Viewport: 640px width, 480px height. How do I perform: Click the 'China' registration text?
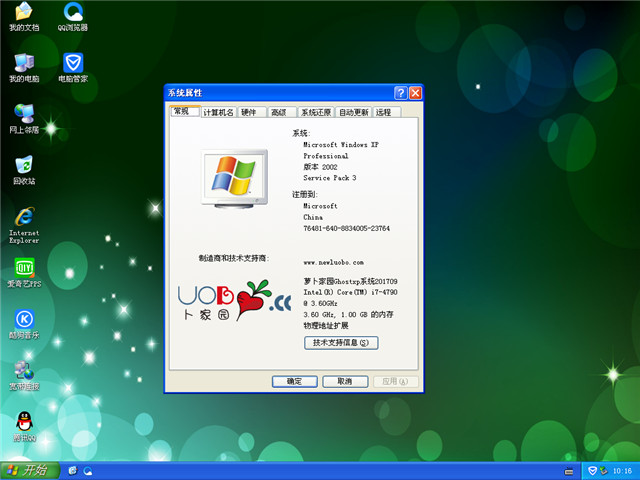coord(313,218)
